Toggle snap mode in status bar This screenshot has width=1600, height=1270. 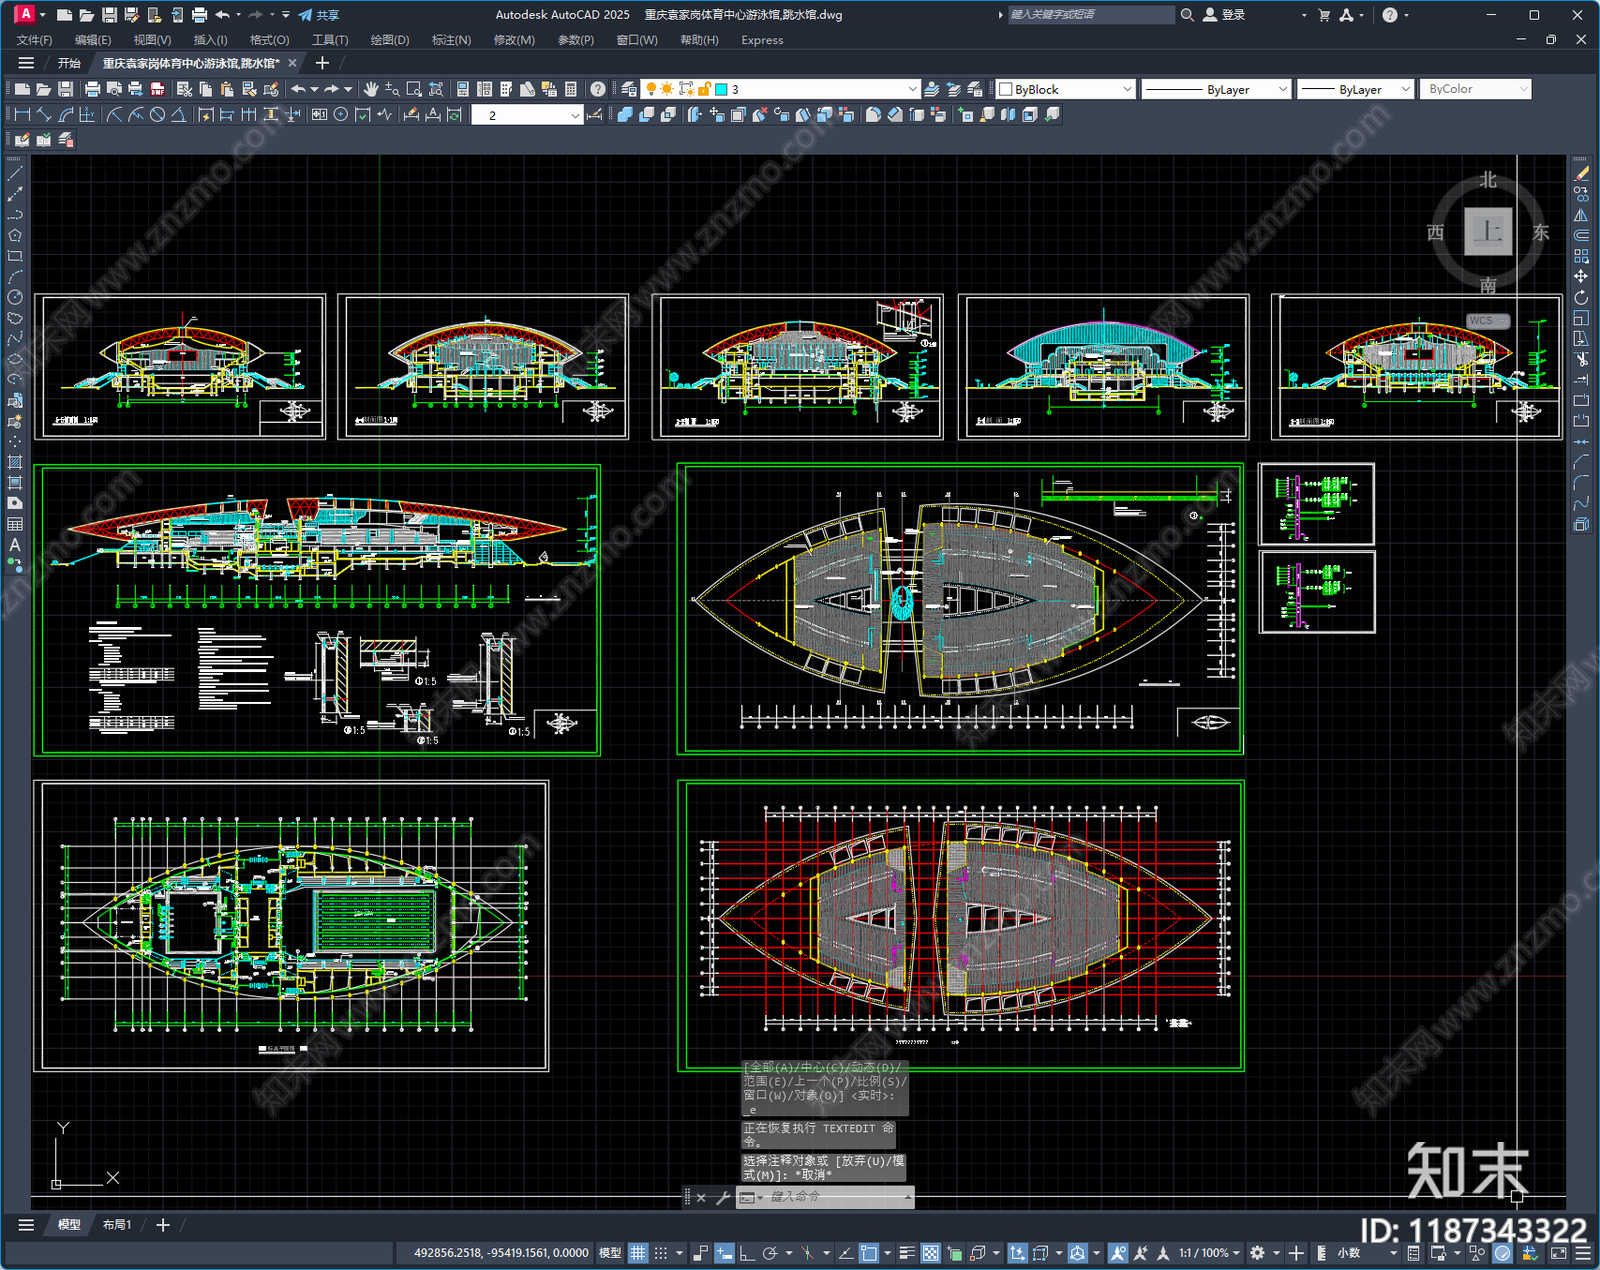click(x=661, y=1253)
